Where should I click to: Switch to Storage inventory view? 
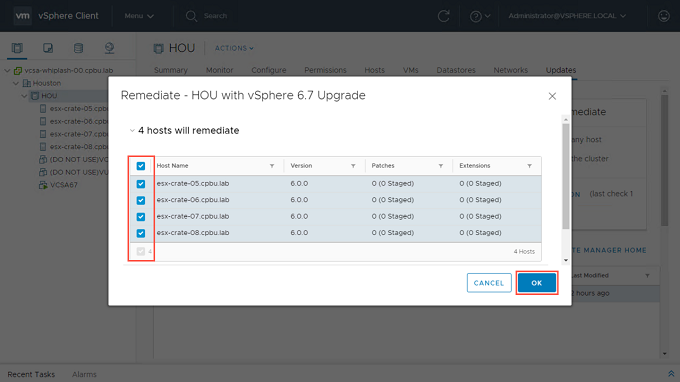[78, 48]
